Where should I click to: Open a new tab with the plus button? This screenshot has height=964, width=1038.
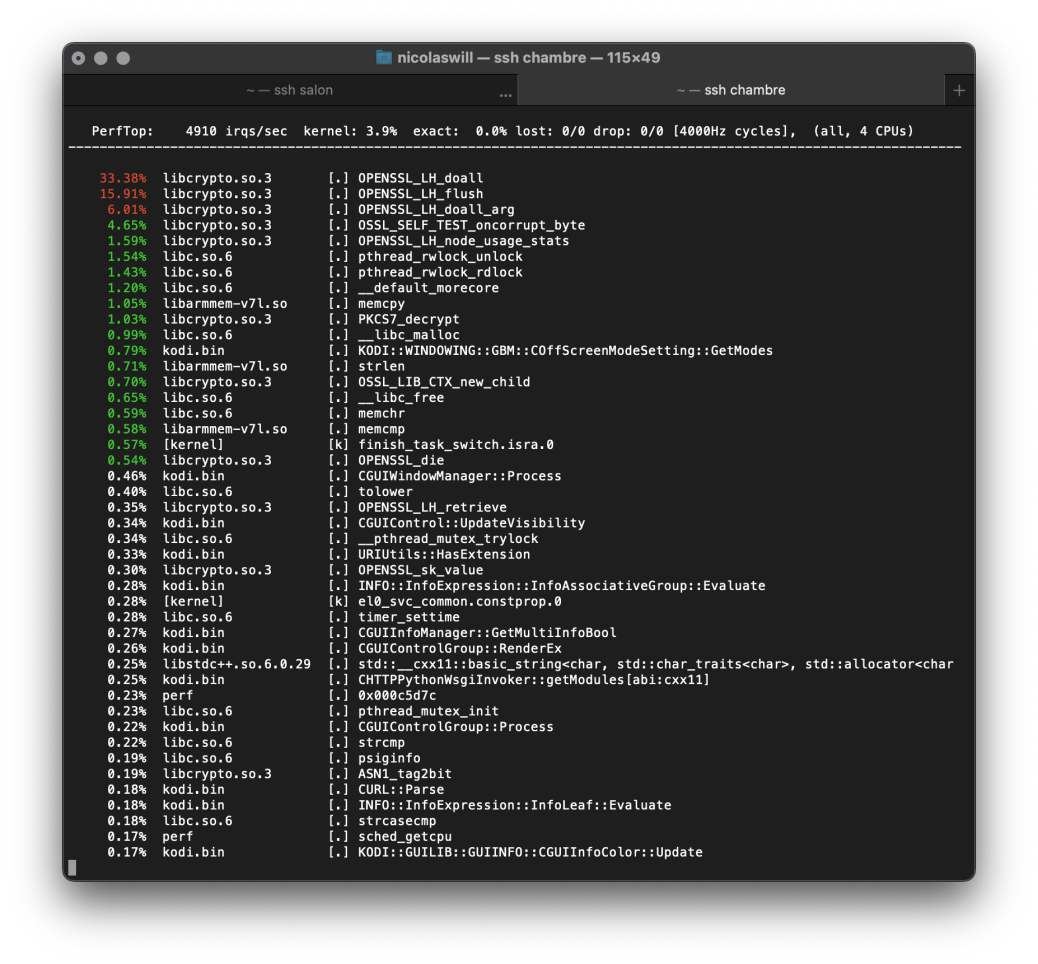click(958, 90)
